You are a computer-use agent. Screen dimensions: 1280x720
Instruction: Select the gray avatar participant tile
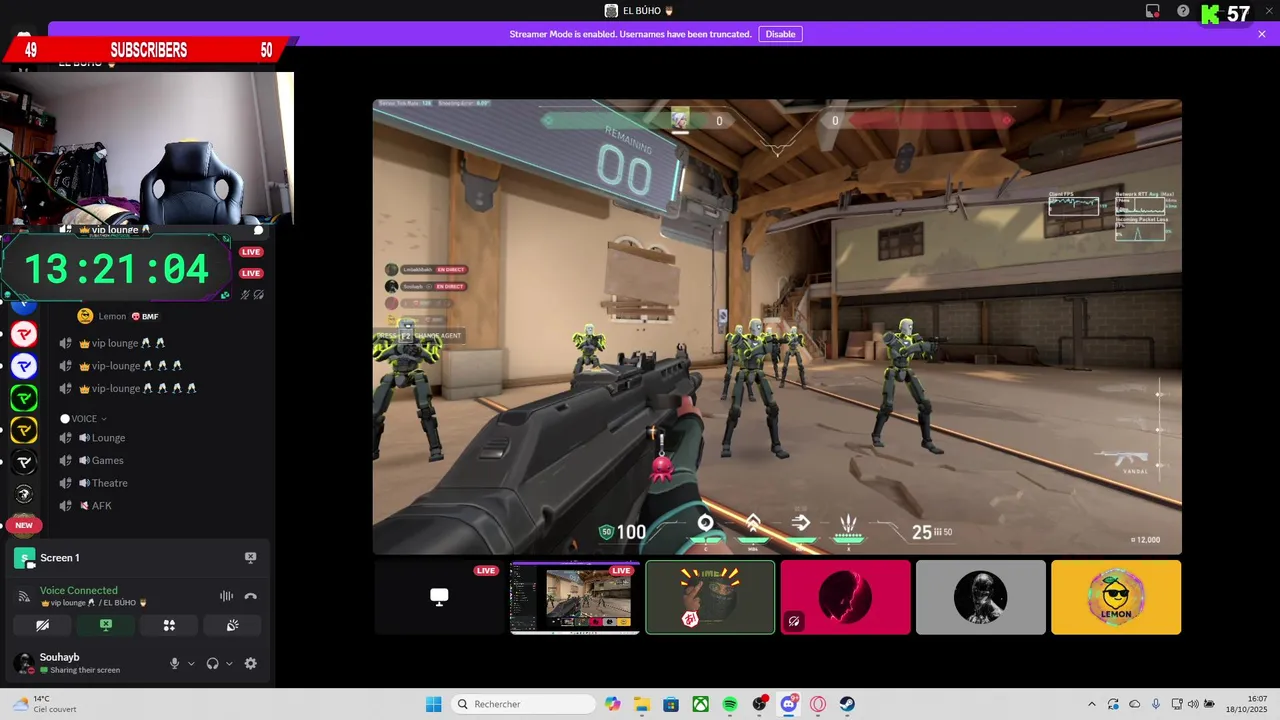981,597
